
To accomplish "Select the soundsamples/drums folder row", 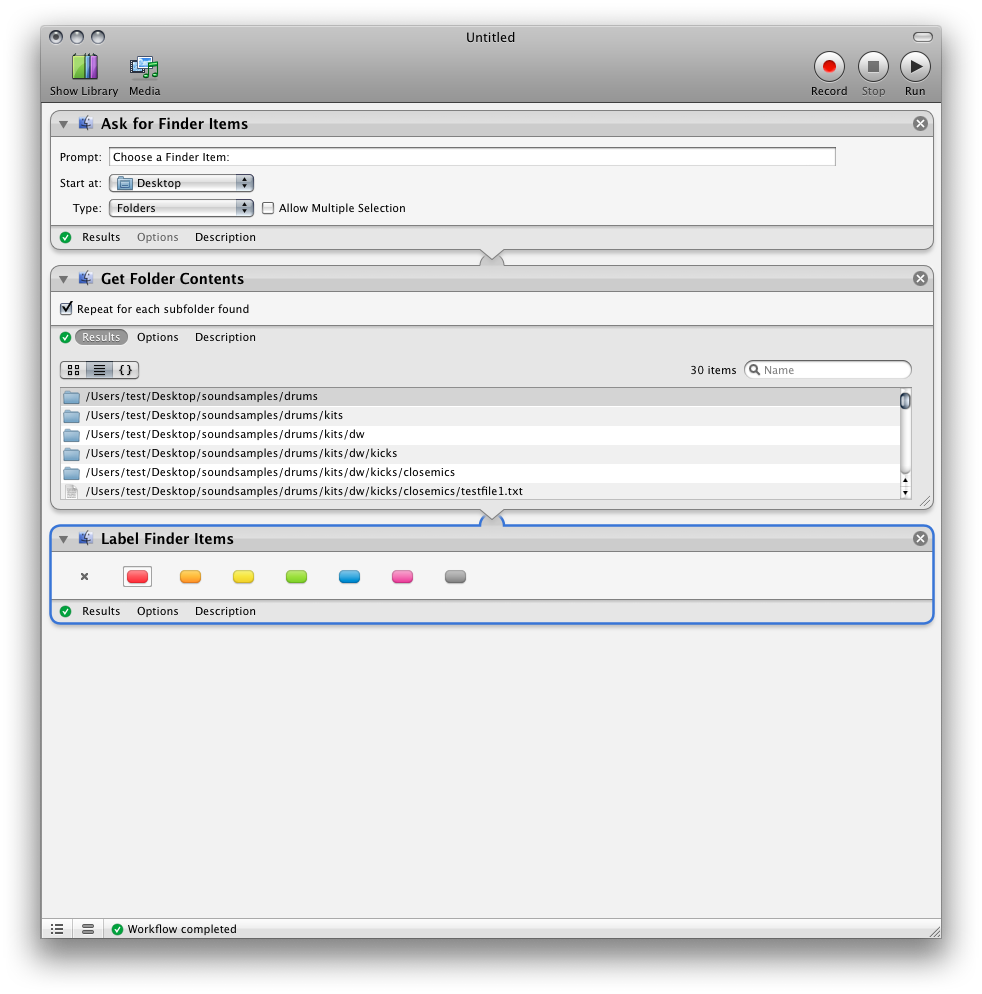I will pyautogui.click(x=480, y=397).
